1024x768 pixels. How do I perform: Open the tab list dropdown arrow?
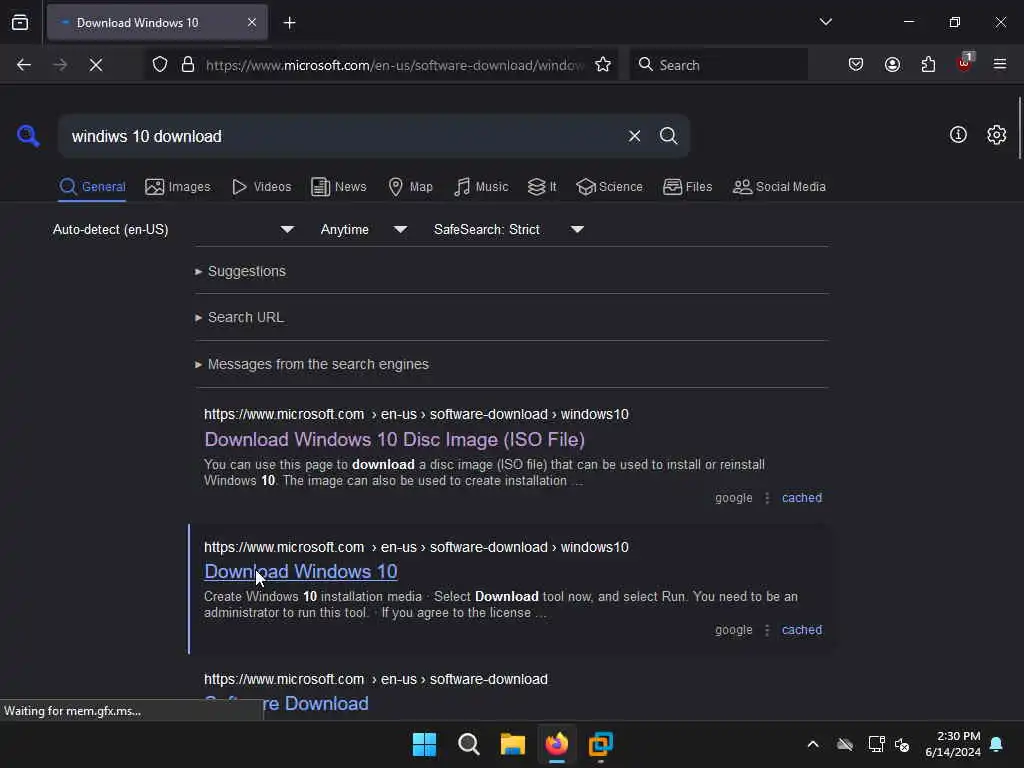pos(825,22)
